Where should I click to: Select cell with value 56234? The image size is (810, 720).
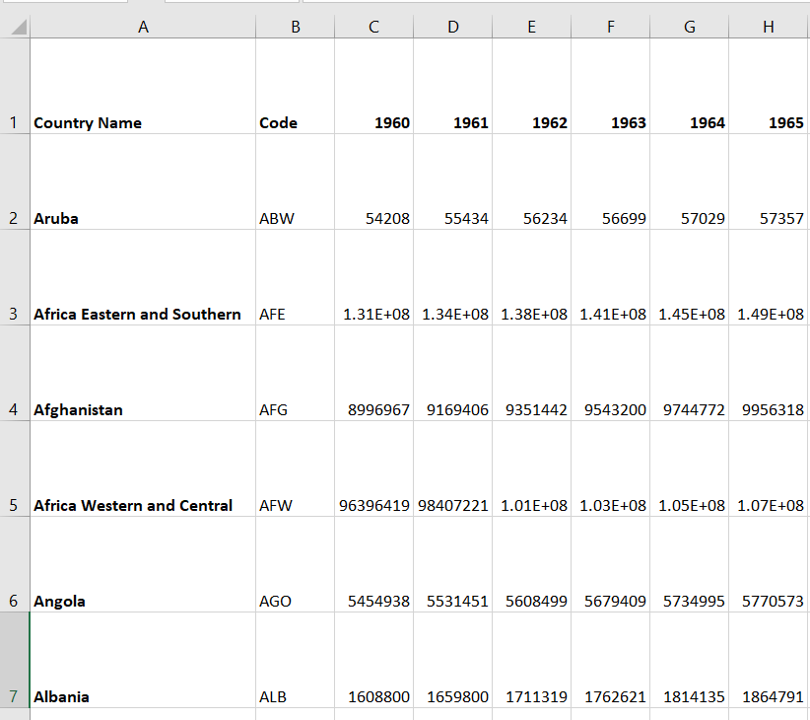pyautogui.click(x=532, y=182)
